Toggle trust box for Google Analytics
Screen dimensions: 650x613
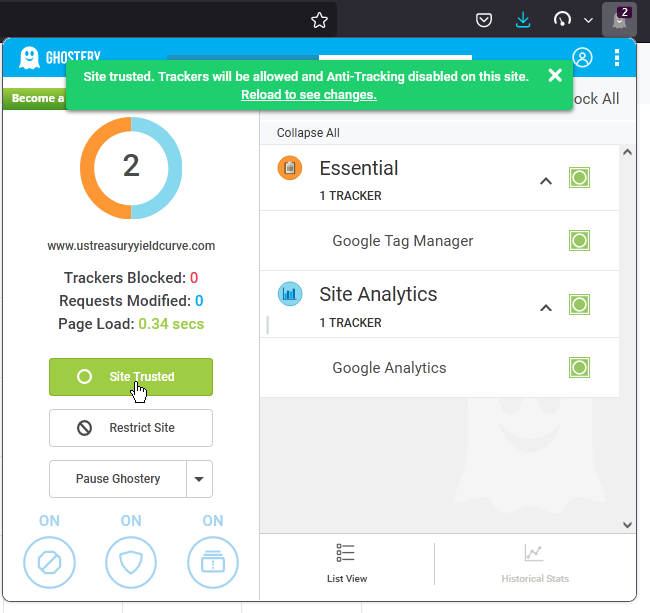pos(579,367)
